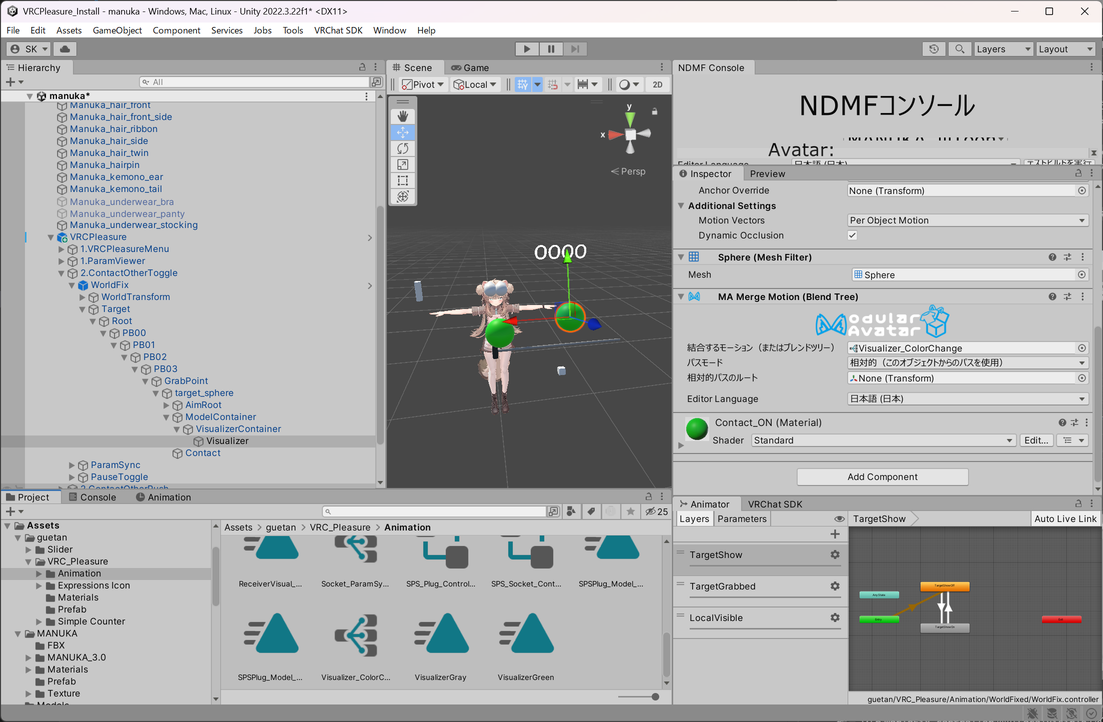Image resolution: width=1103 pixels, height=722 pixels.
Task: Select the Hand view tool
Action: (x=402, y=116)
